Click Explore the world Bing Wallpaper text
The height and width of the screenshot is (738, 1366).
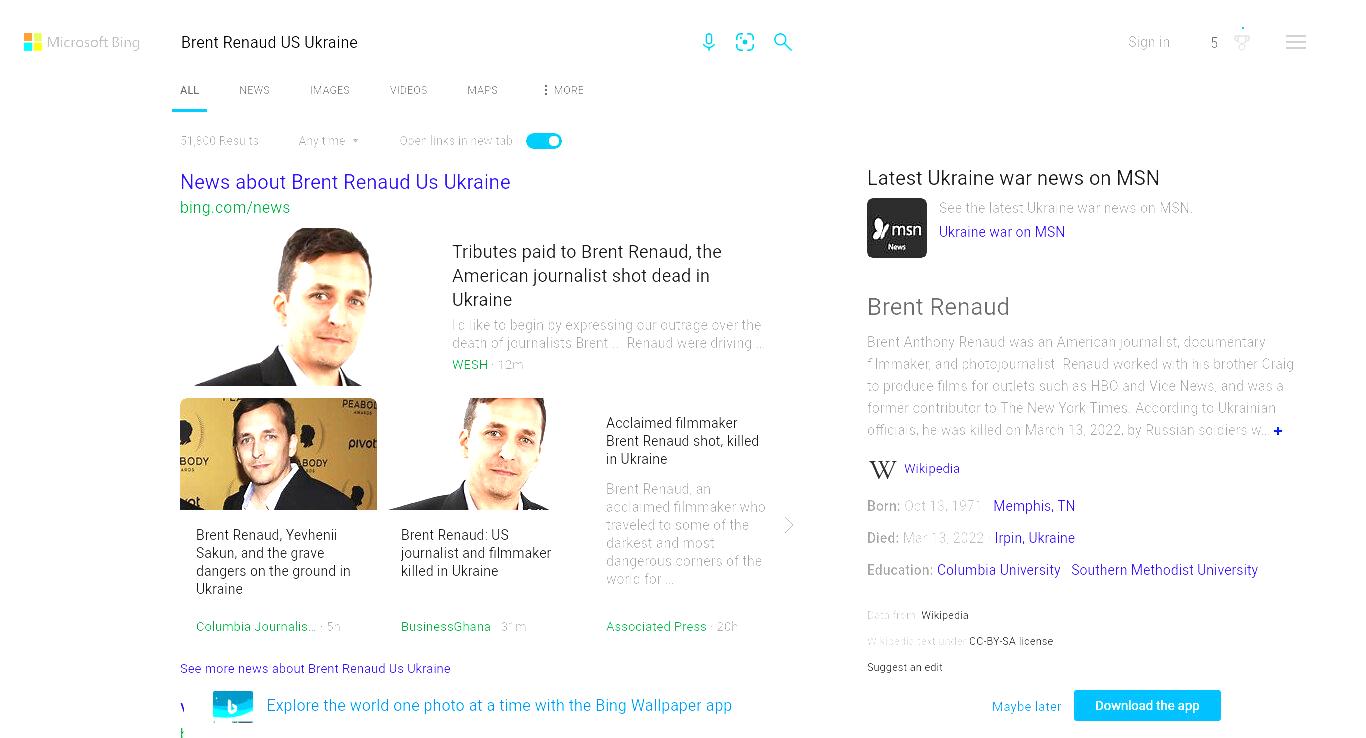click(x=499, y=706)
